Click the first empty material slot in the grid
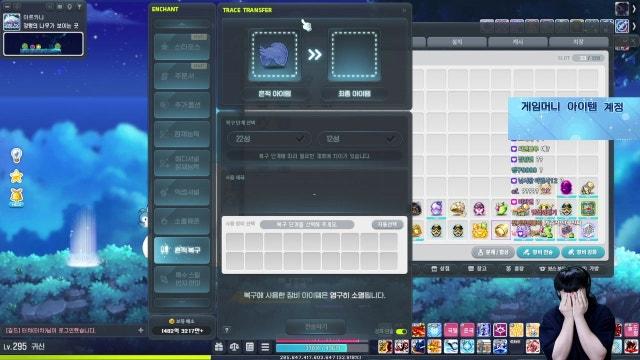Viewport: 640px width, 360px height. [x=235, y=242]
